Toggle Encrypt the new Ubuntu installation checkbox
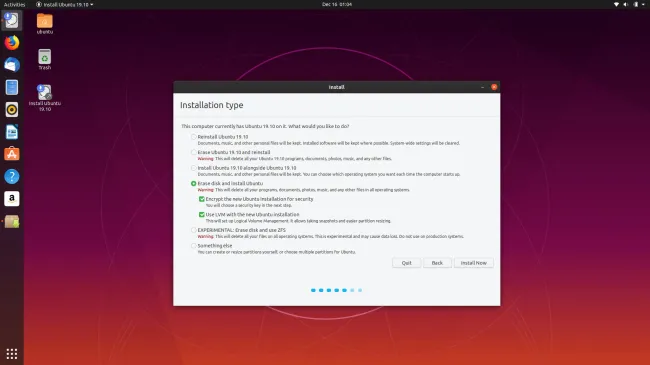Viewport: 650px width, 365px height. pyautogui.click(x=202, y=199)
